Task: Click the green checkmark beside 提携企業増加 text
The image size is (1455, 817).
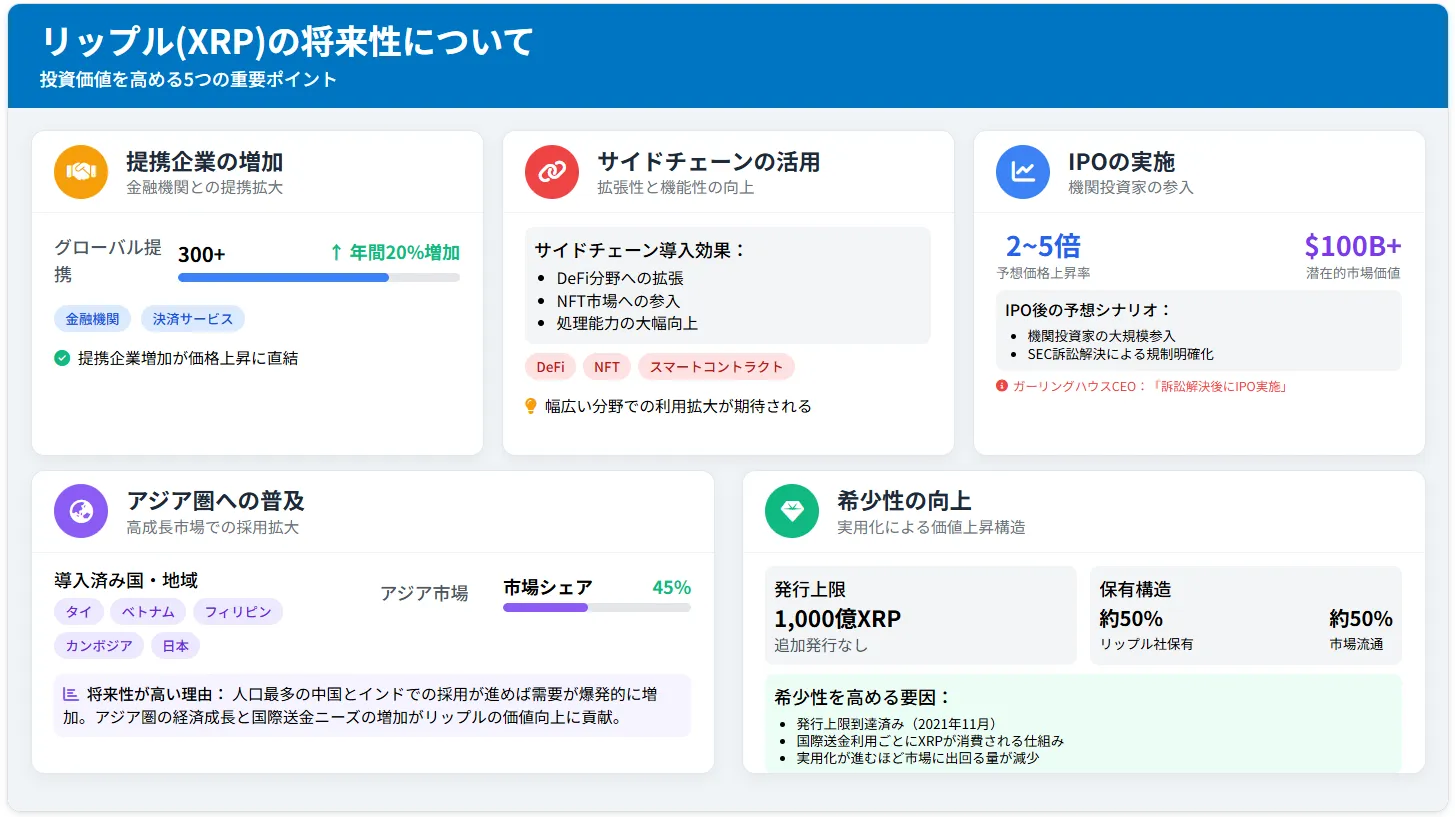Action: 64,358
